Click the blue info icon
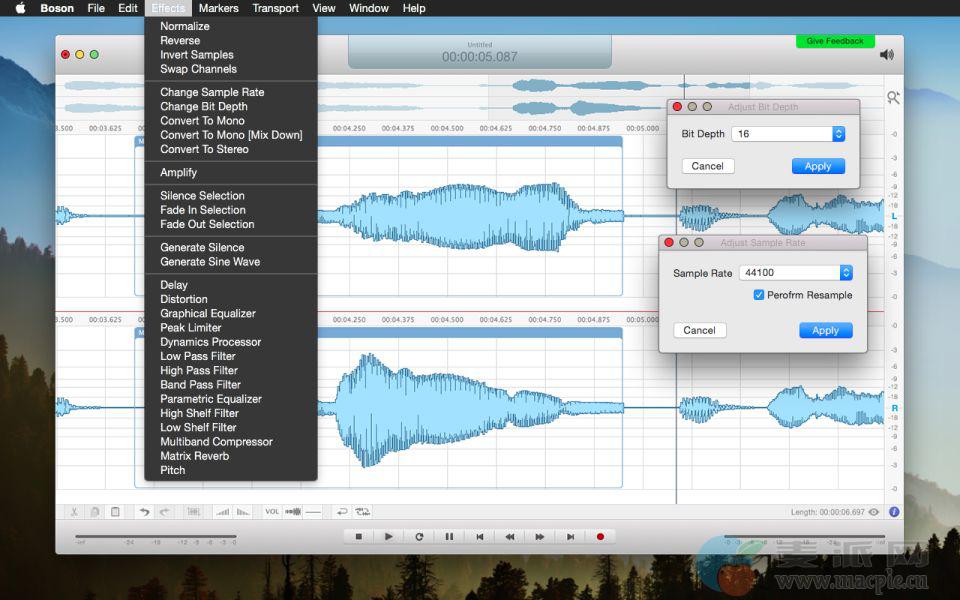The image size is (960, 600). coord(893,512)
